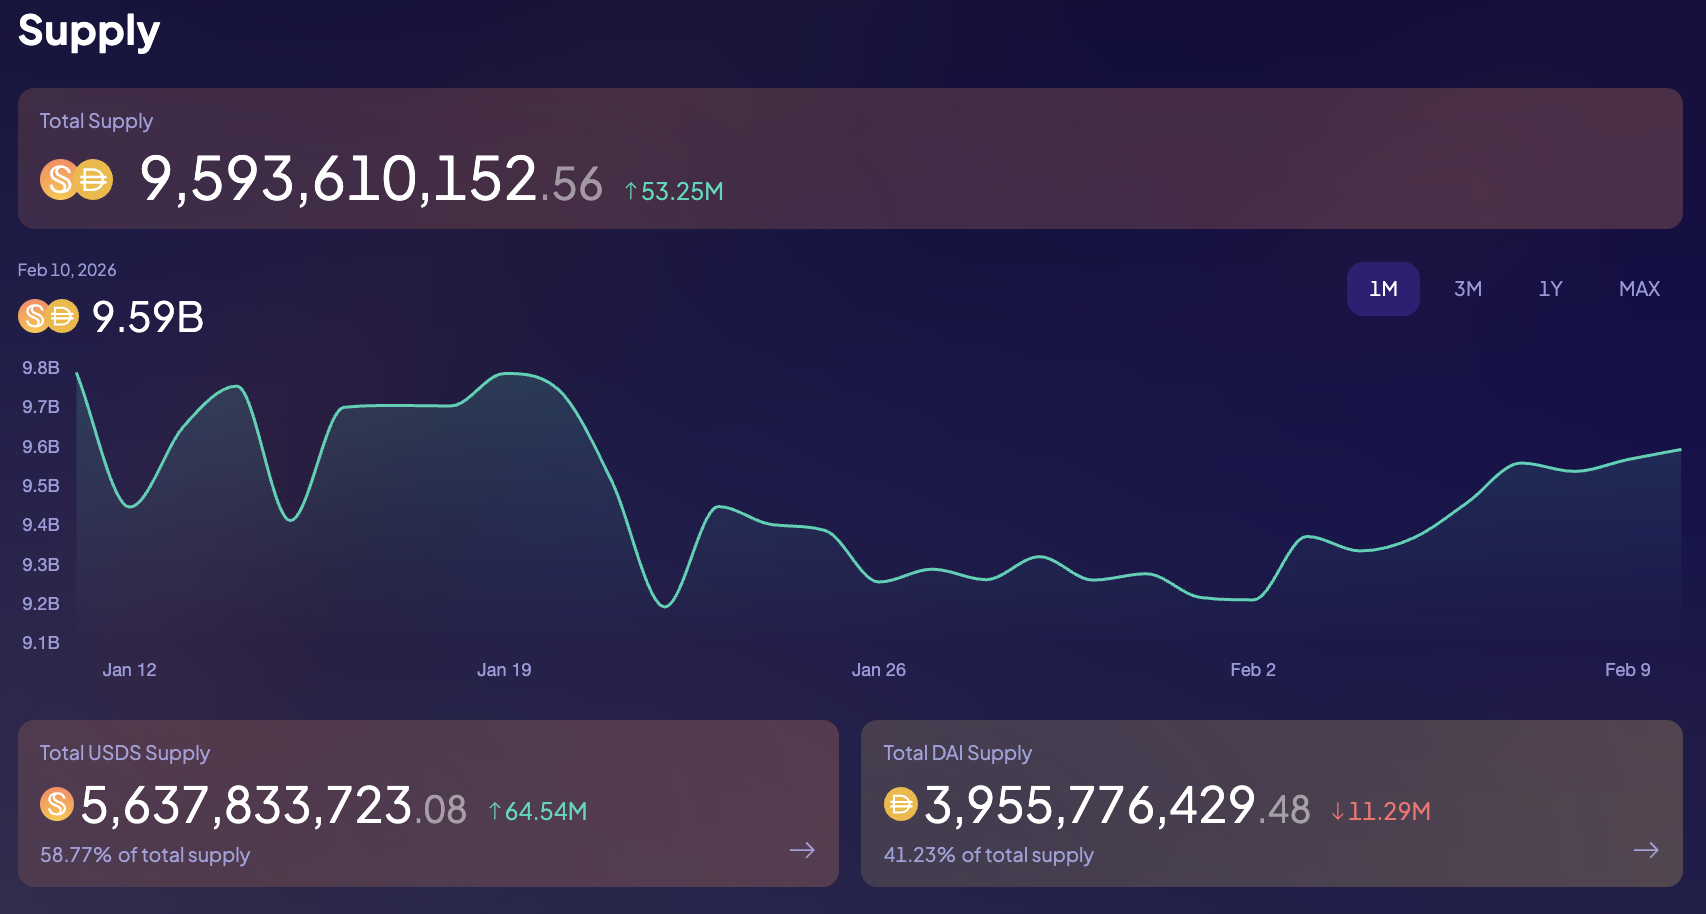Click the 58.77% of total supply text
The image size is (1706, 914).
tap(145, 855)
